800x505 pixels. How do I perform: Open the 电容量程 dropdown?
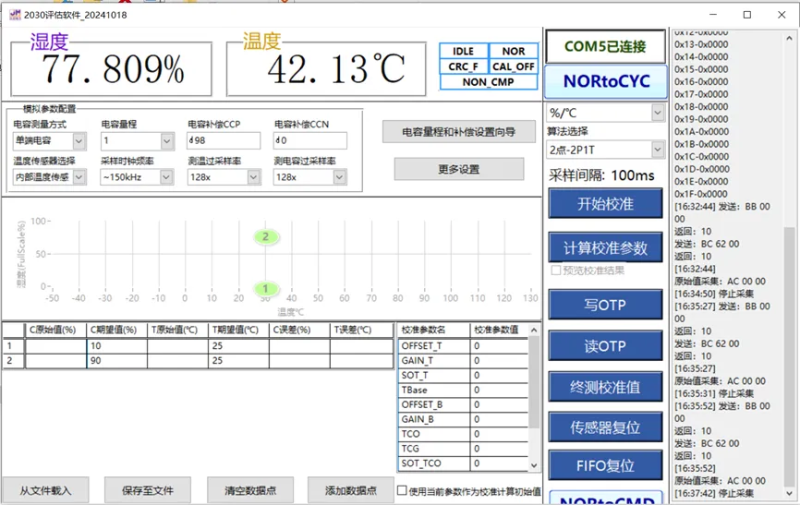coord(166,140)
